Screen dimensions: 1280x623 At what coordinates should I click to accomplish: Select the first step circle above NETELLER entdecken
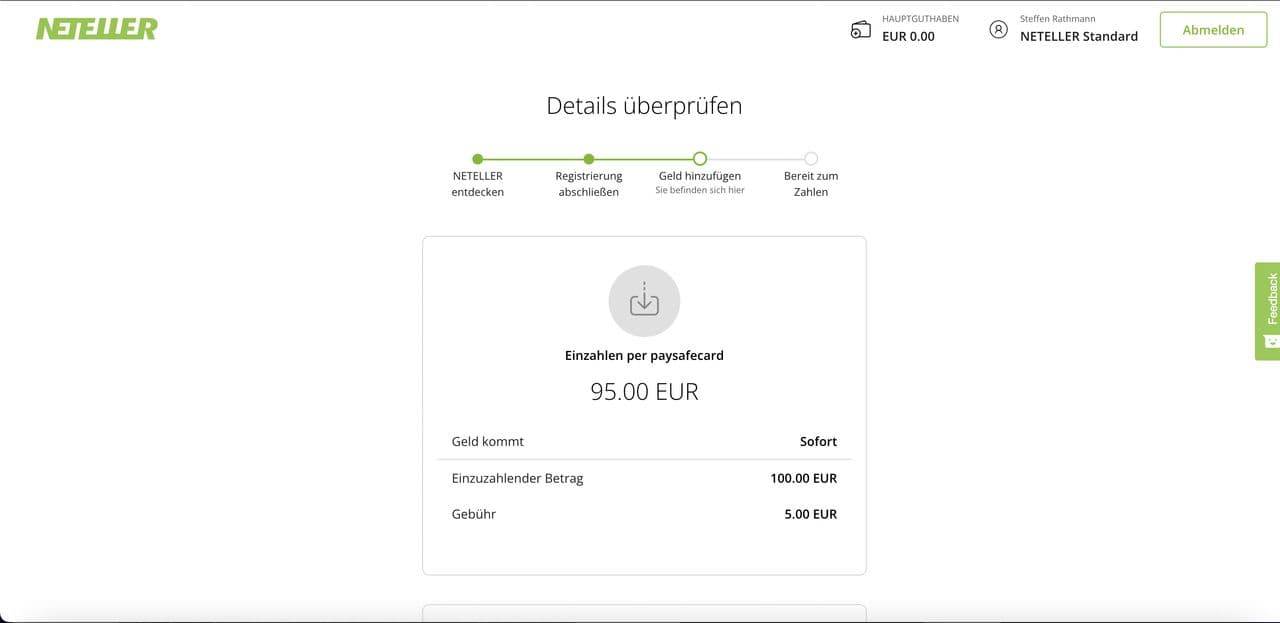[478, 158]
